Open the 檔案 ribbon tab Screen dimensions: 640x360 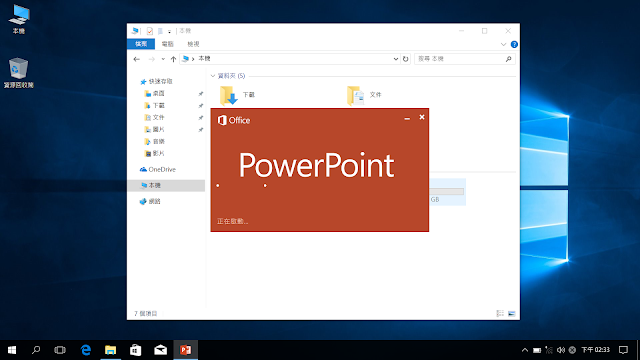pos(141,44)
